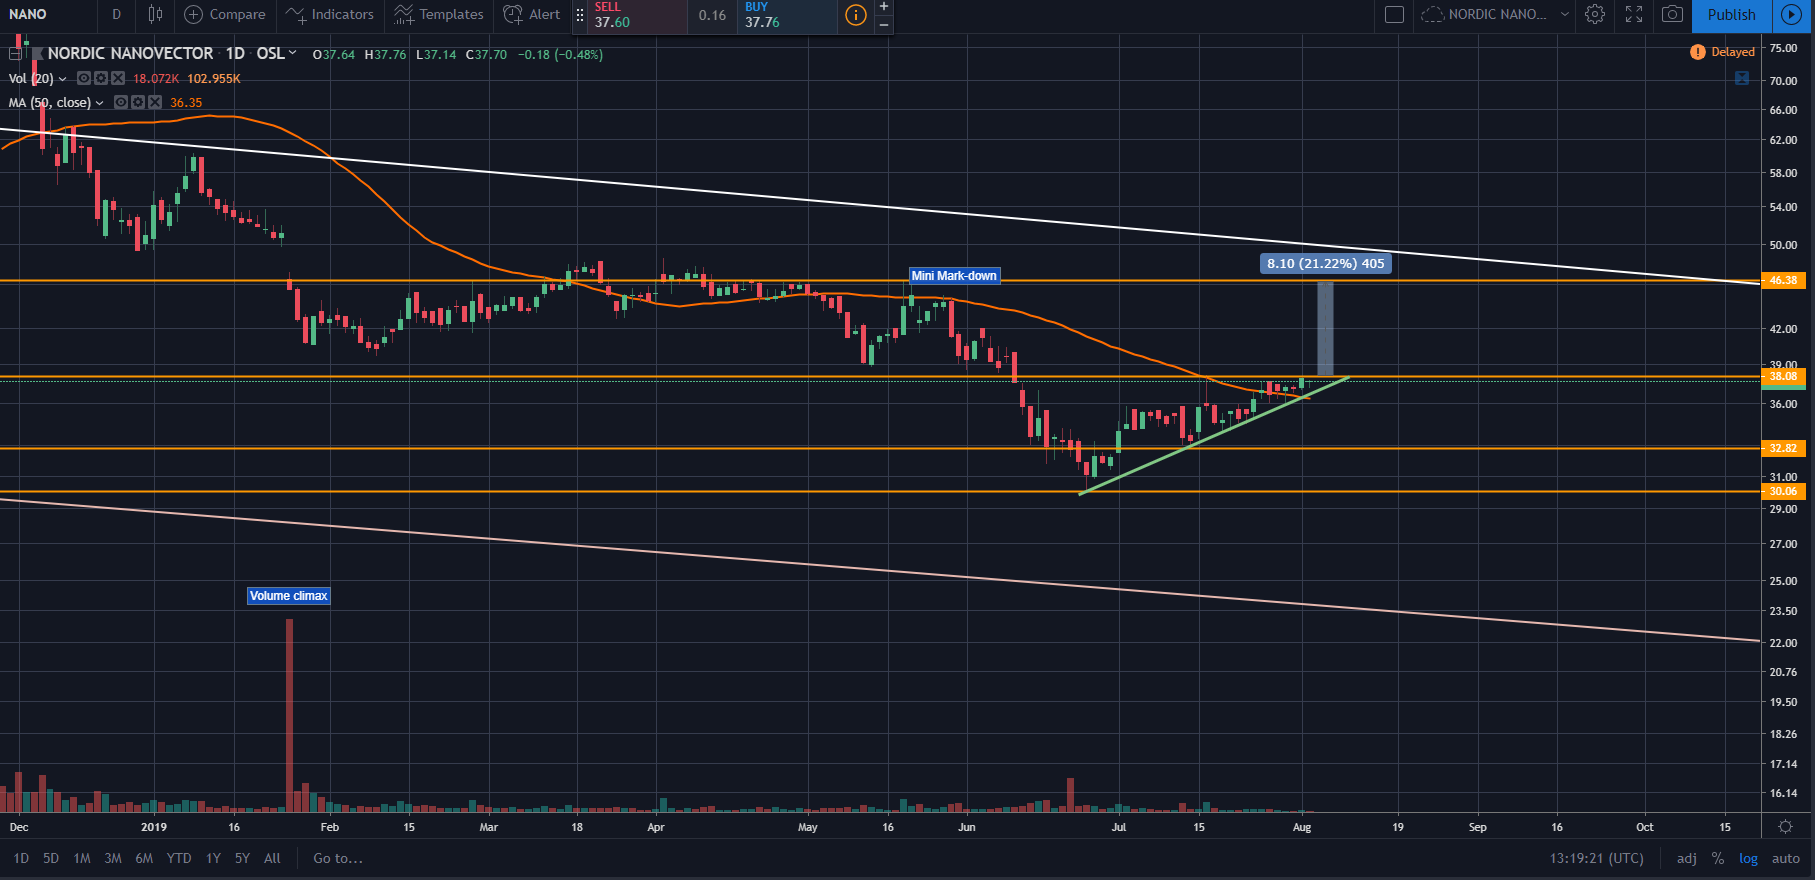Click the 30.06 price line label
Image resolution: width=1815 pixels, height=880 pixels.
1784,491
